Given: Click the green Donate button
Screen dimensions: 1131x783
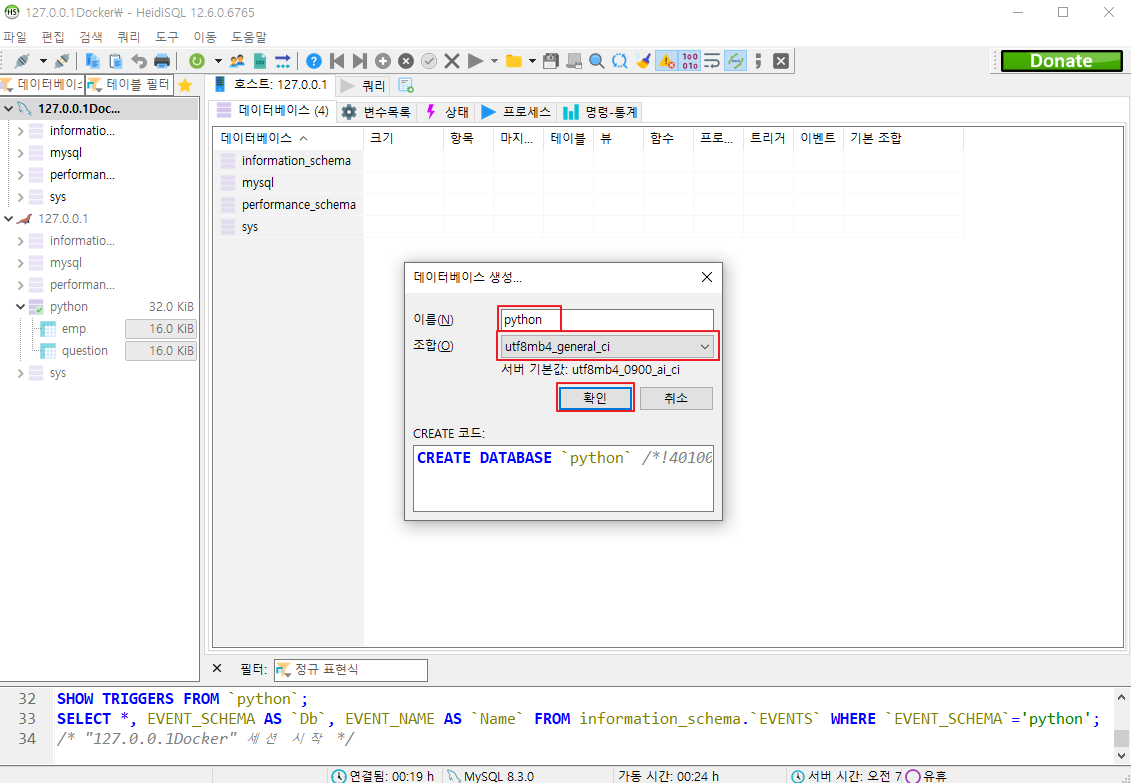Looking at the screenshot, I should (x=1061, y=61).
